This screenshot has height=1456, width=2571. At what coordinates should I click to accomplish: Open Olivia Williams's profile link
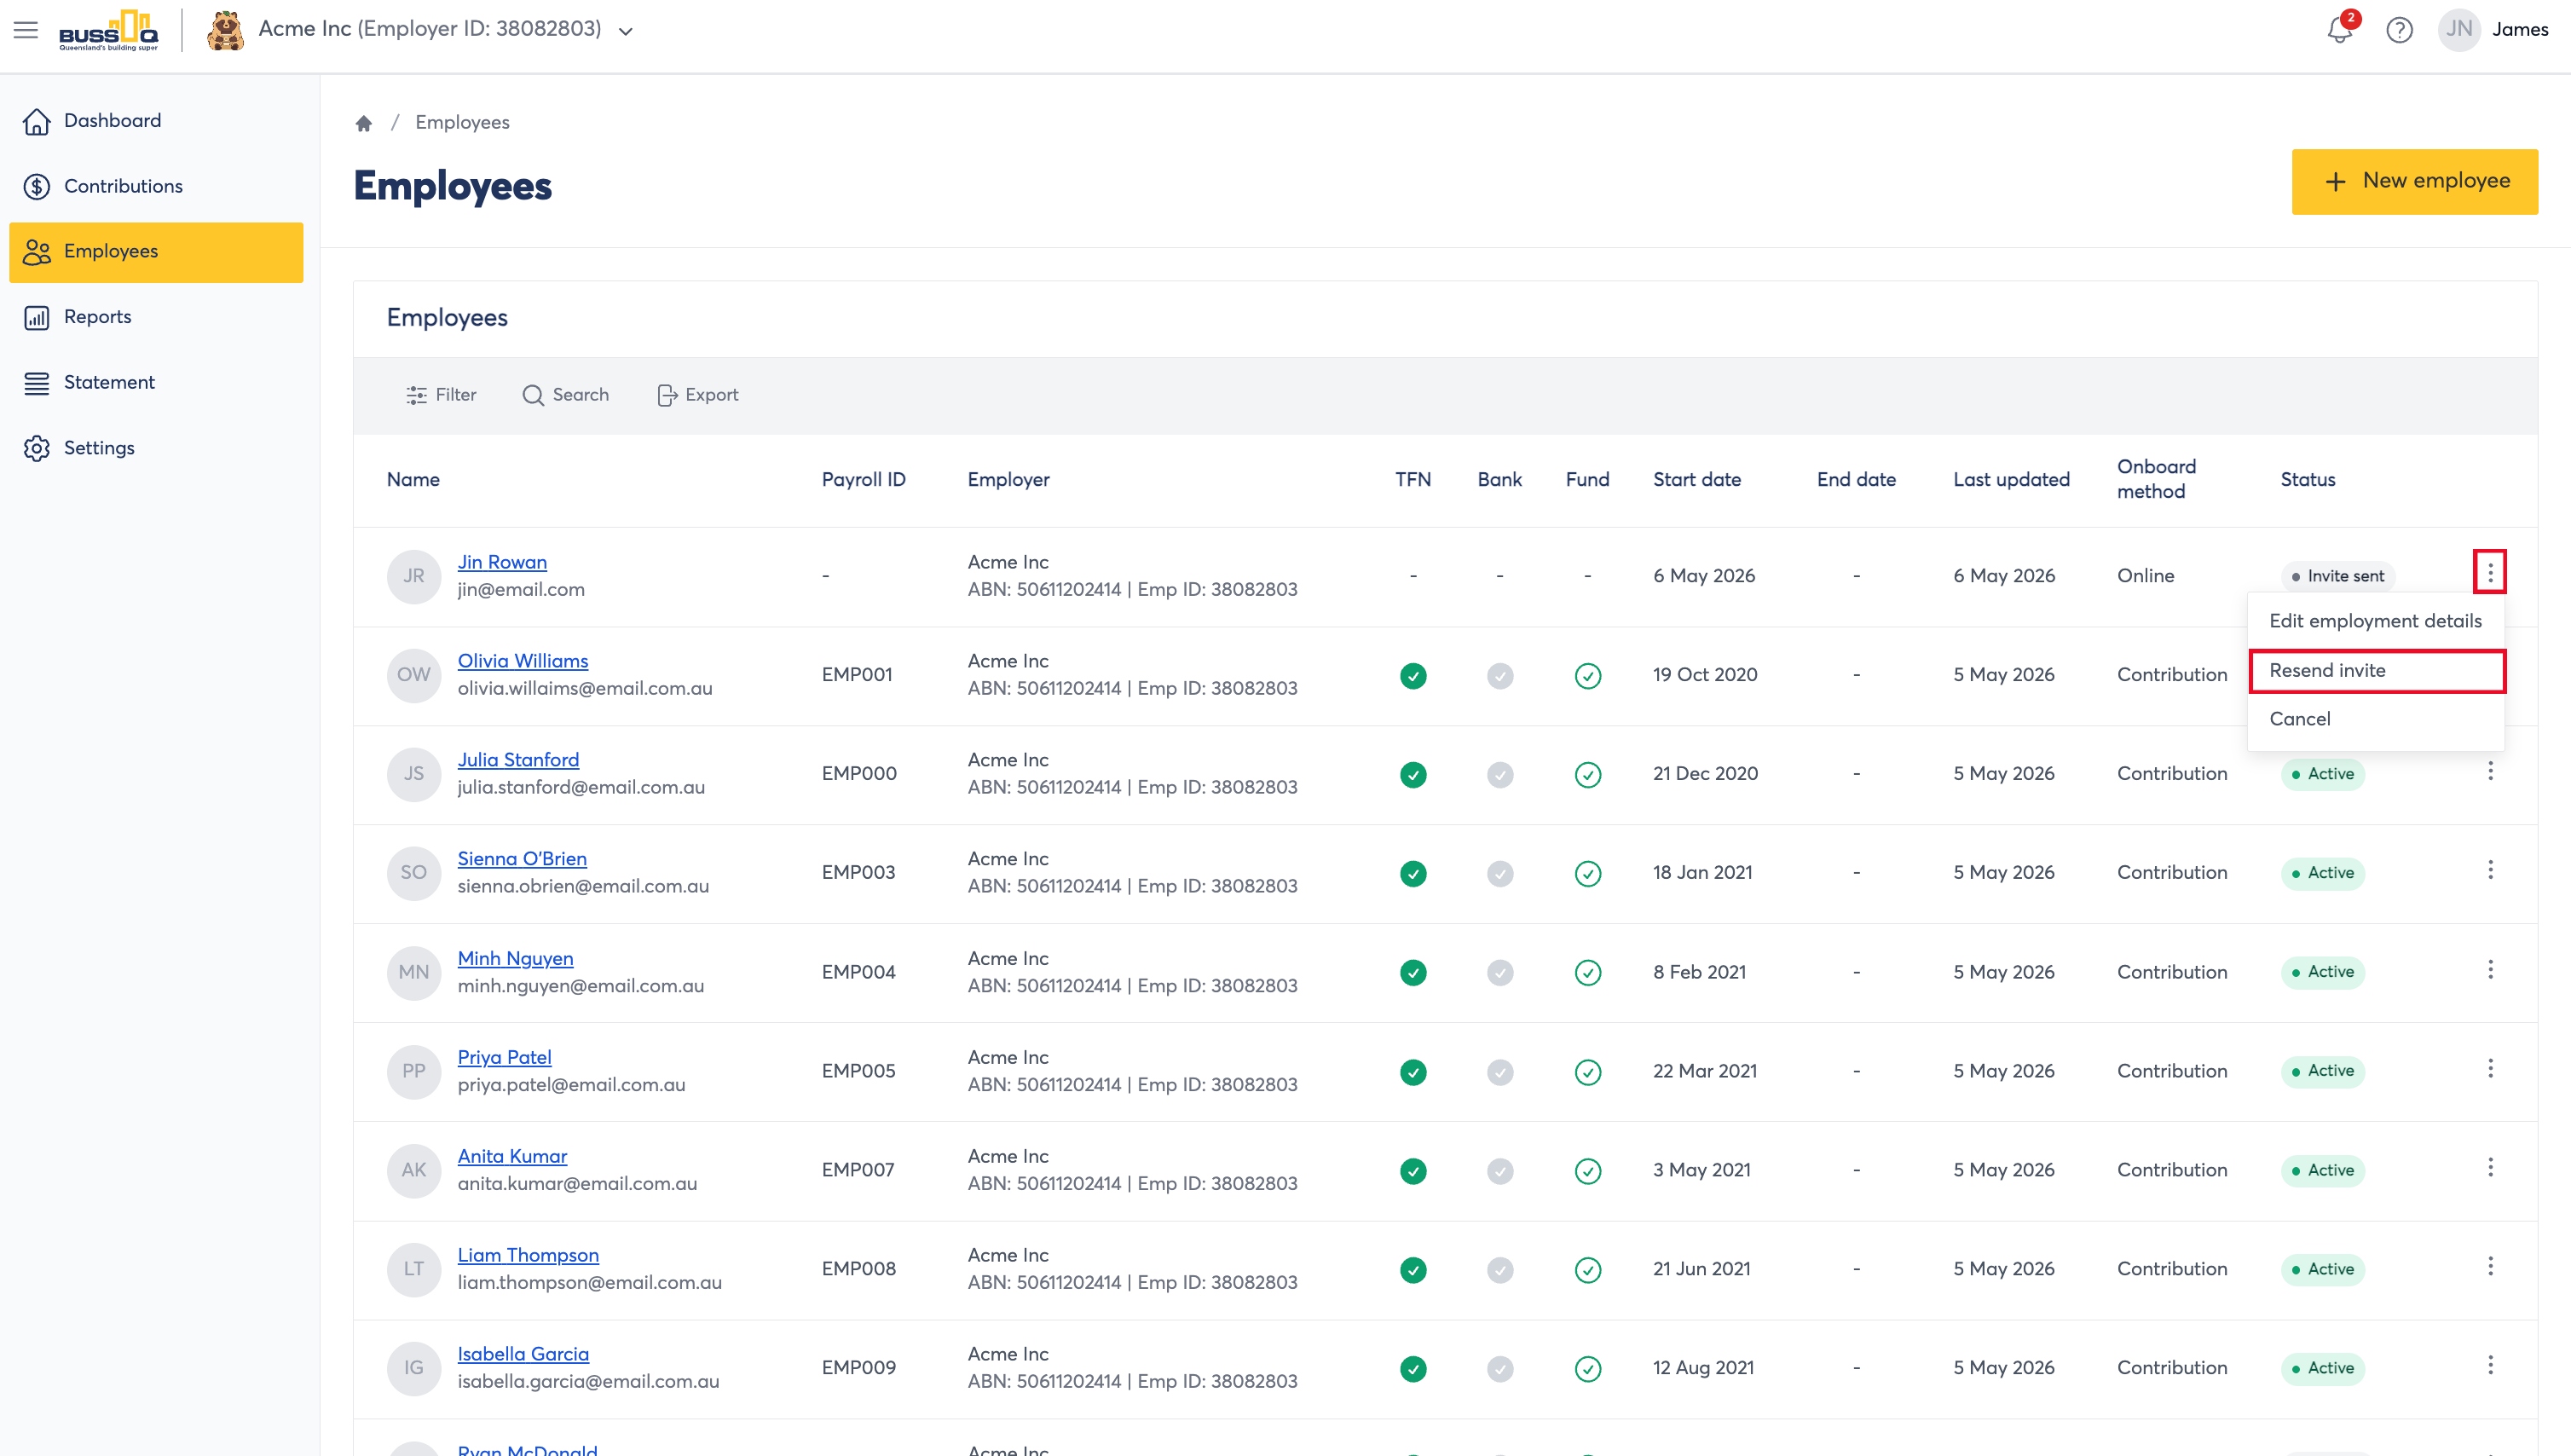pyautogui.click(x=523, y=661)
